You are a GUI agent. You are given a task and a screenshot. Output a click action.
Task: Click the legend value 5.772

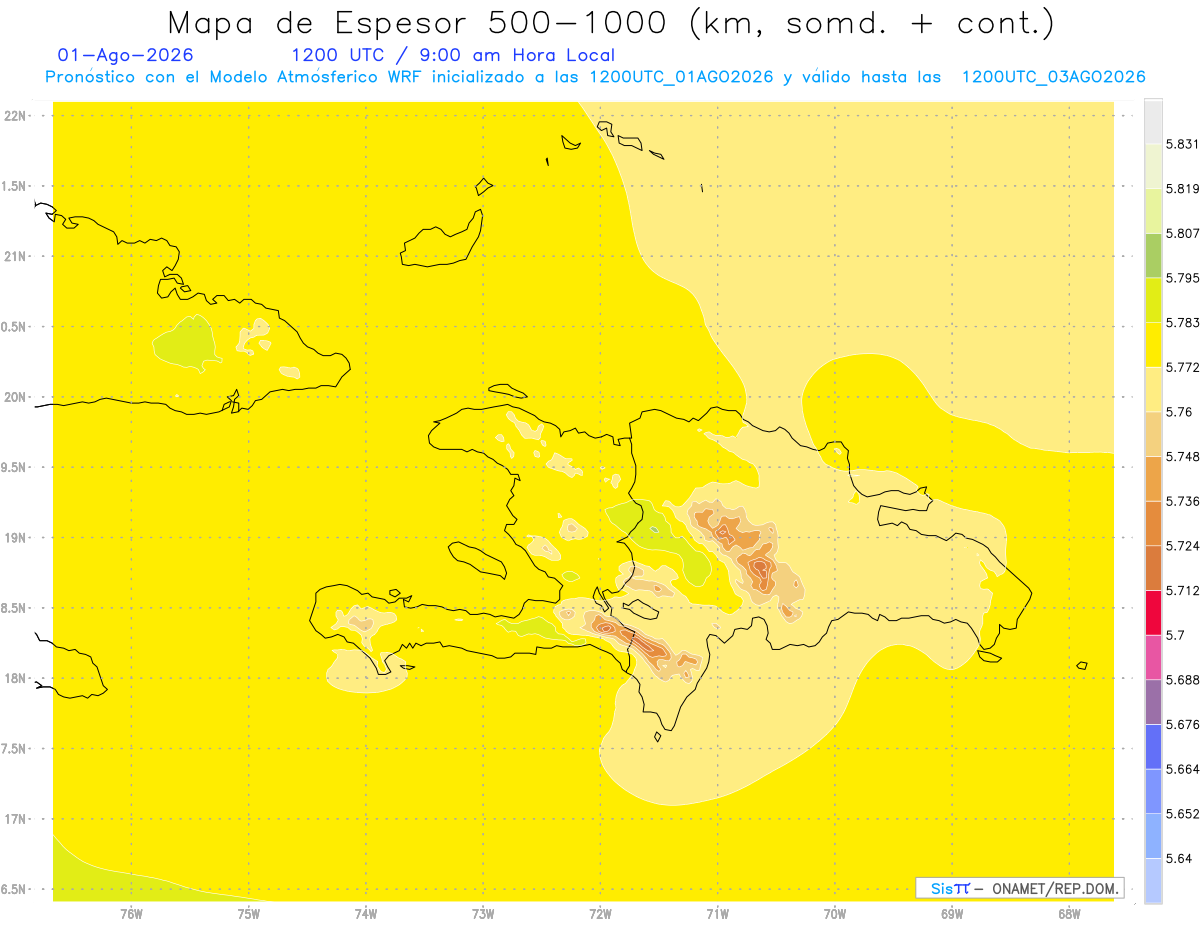(x=1183, y=367)
